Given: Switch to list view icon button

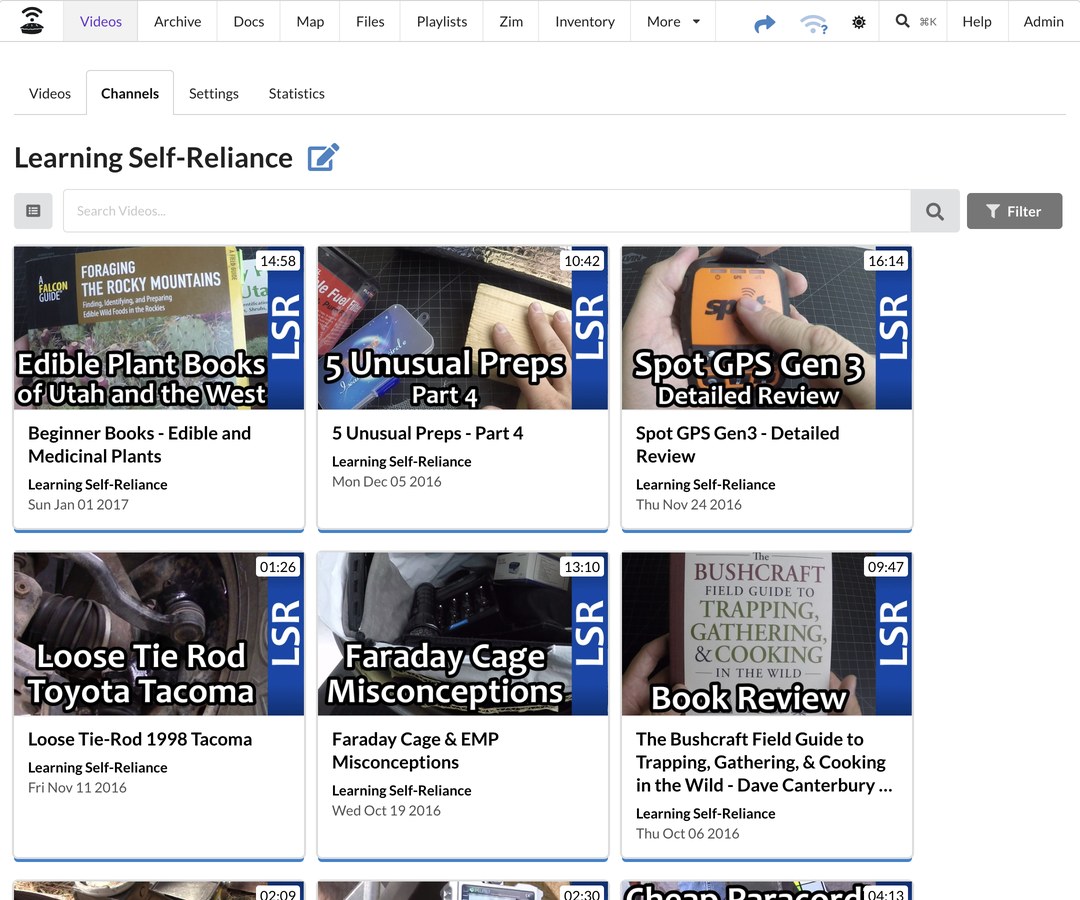Looking at the screenshot, I should pyautogui.click(x=33, y=211).
